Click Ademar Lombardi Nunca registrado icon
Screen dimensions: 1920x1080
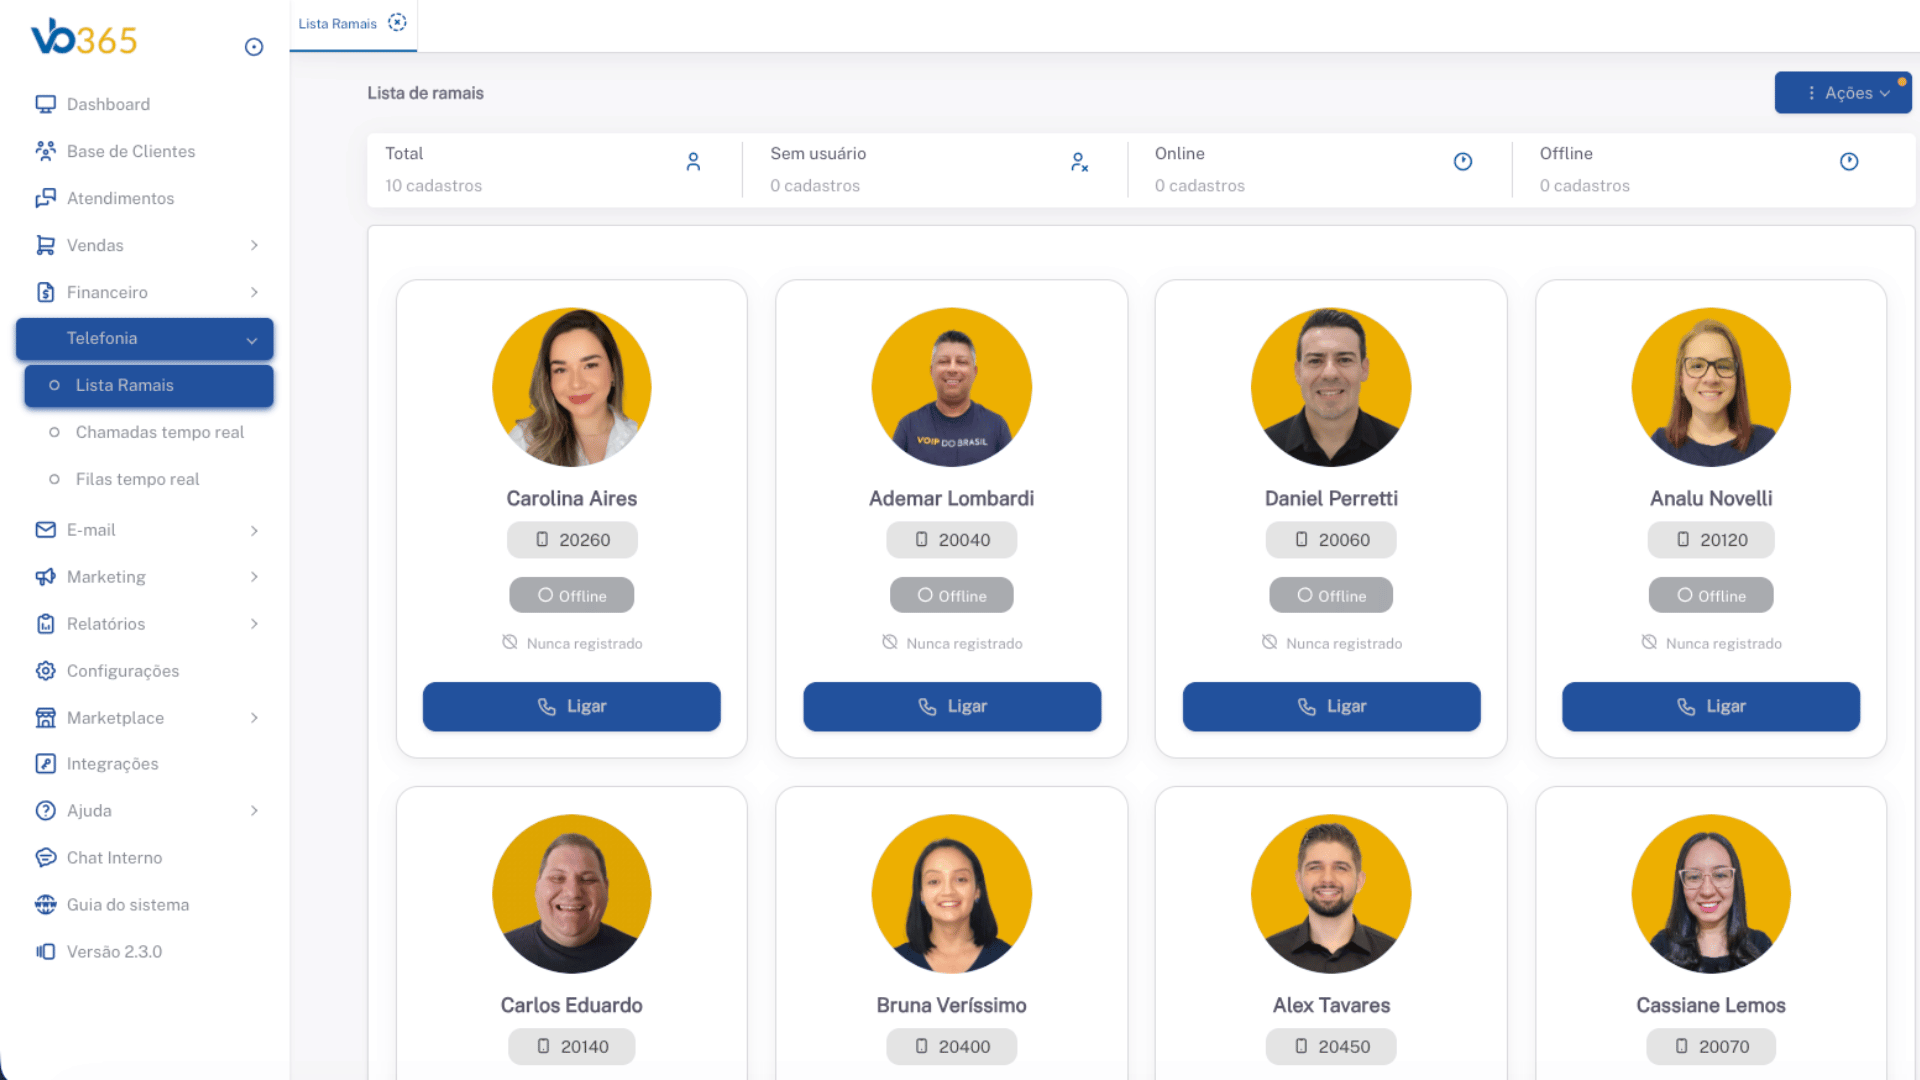point(890,642)
